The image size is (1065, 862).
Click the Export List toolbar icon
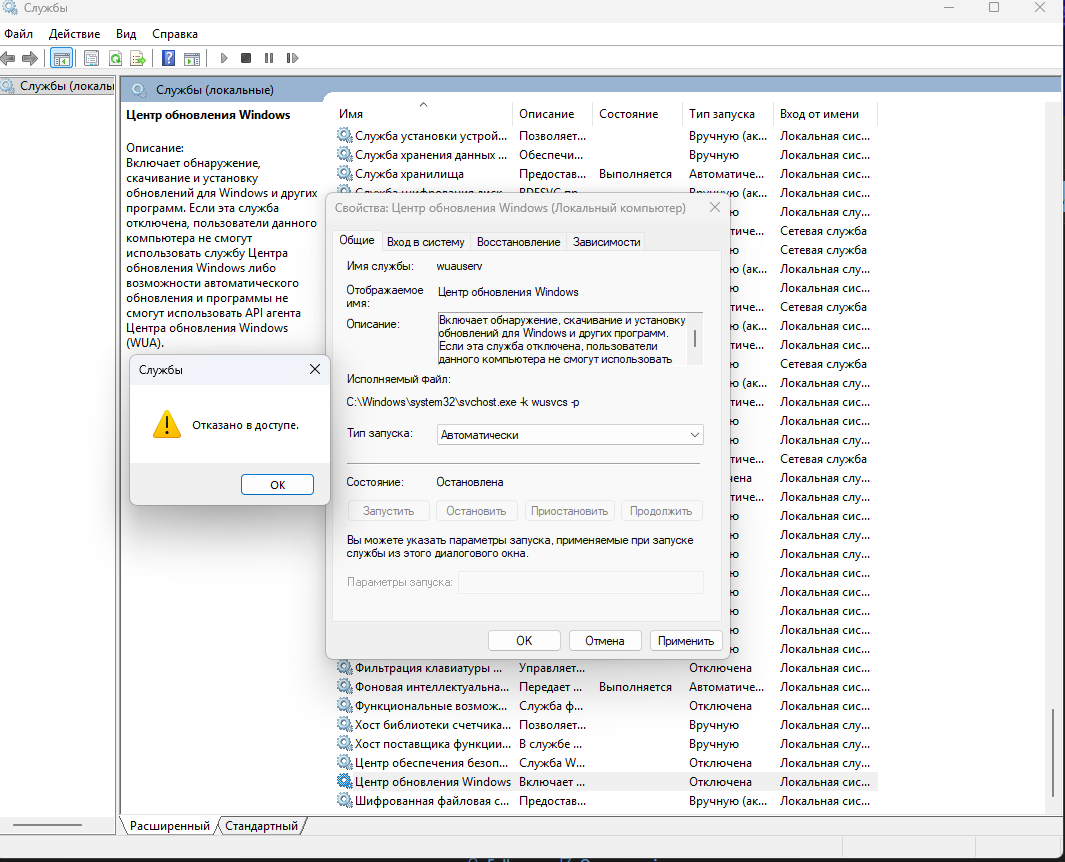pyautogui.click(x=138, y=58)
